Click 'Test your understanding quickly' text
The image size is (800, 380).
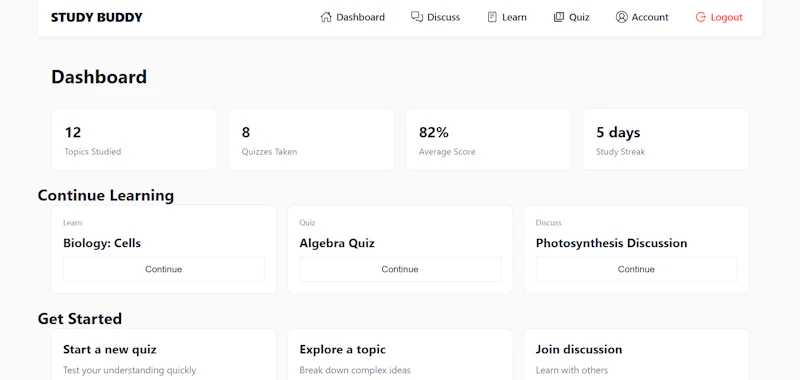pyautogui.click(x=130, y=370)
